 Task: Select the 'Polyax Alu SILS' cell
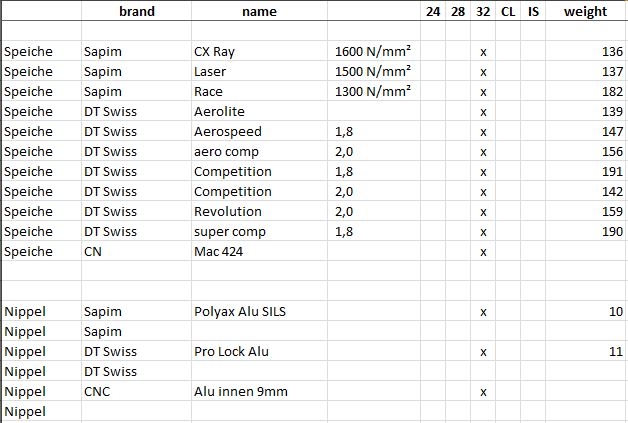click(259, 311)
